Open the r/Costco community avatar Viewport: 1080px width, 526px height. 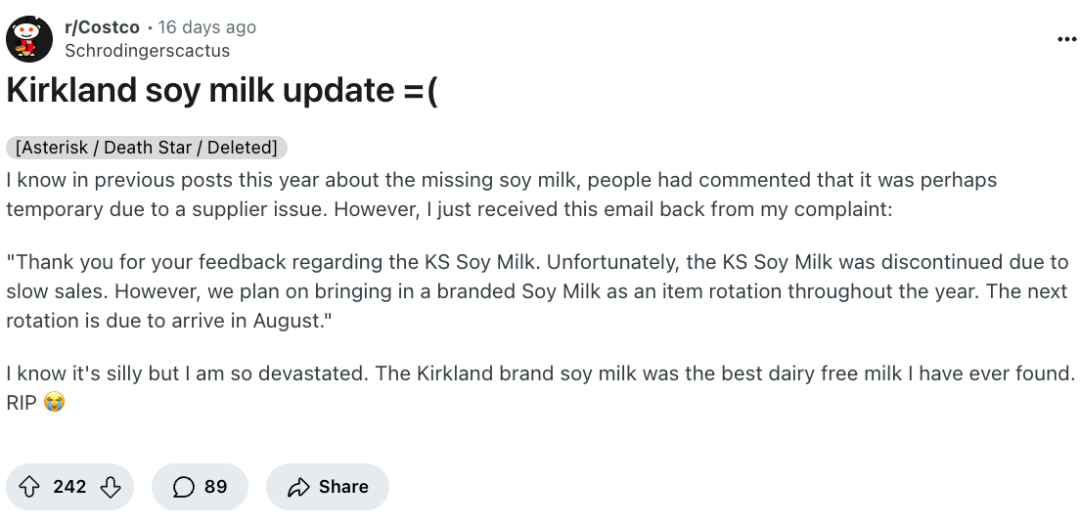(x=29, y=39)
